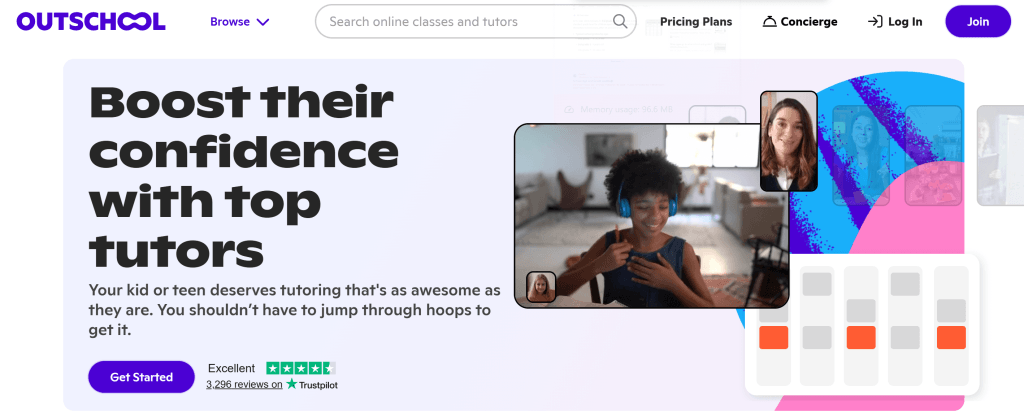Click the Excellent rating label
The image size is (1024, 417).
[x=231, y=368]
